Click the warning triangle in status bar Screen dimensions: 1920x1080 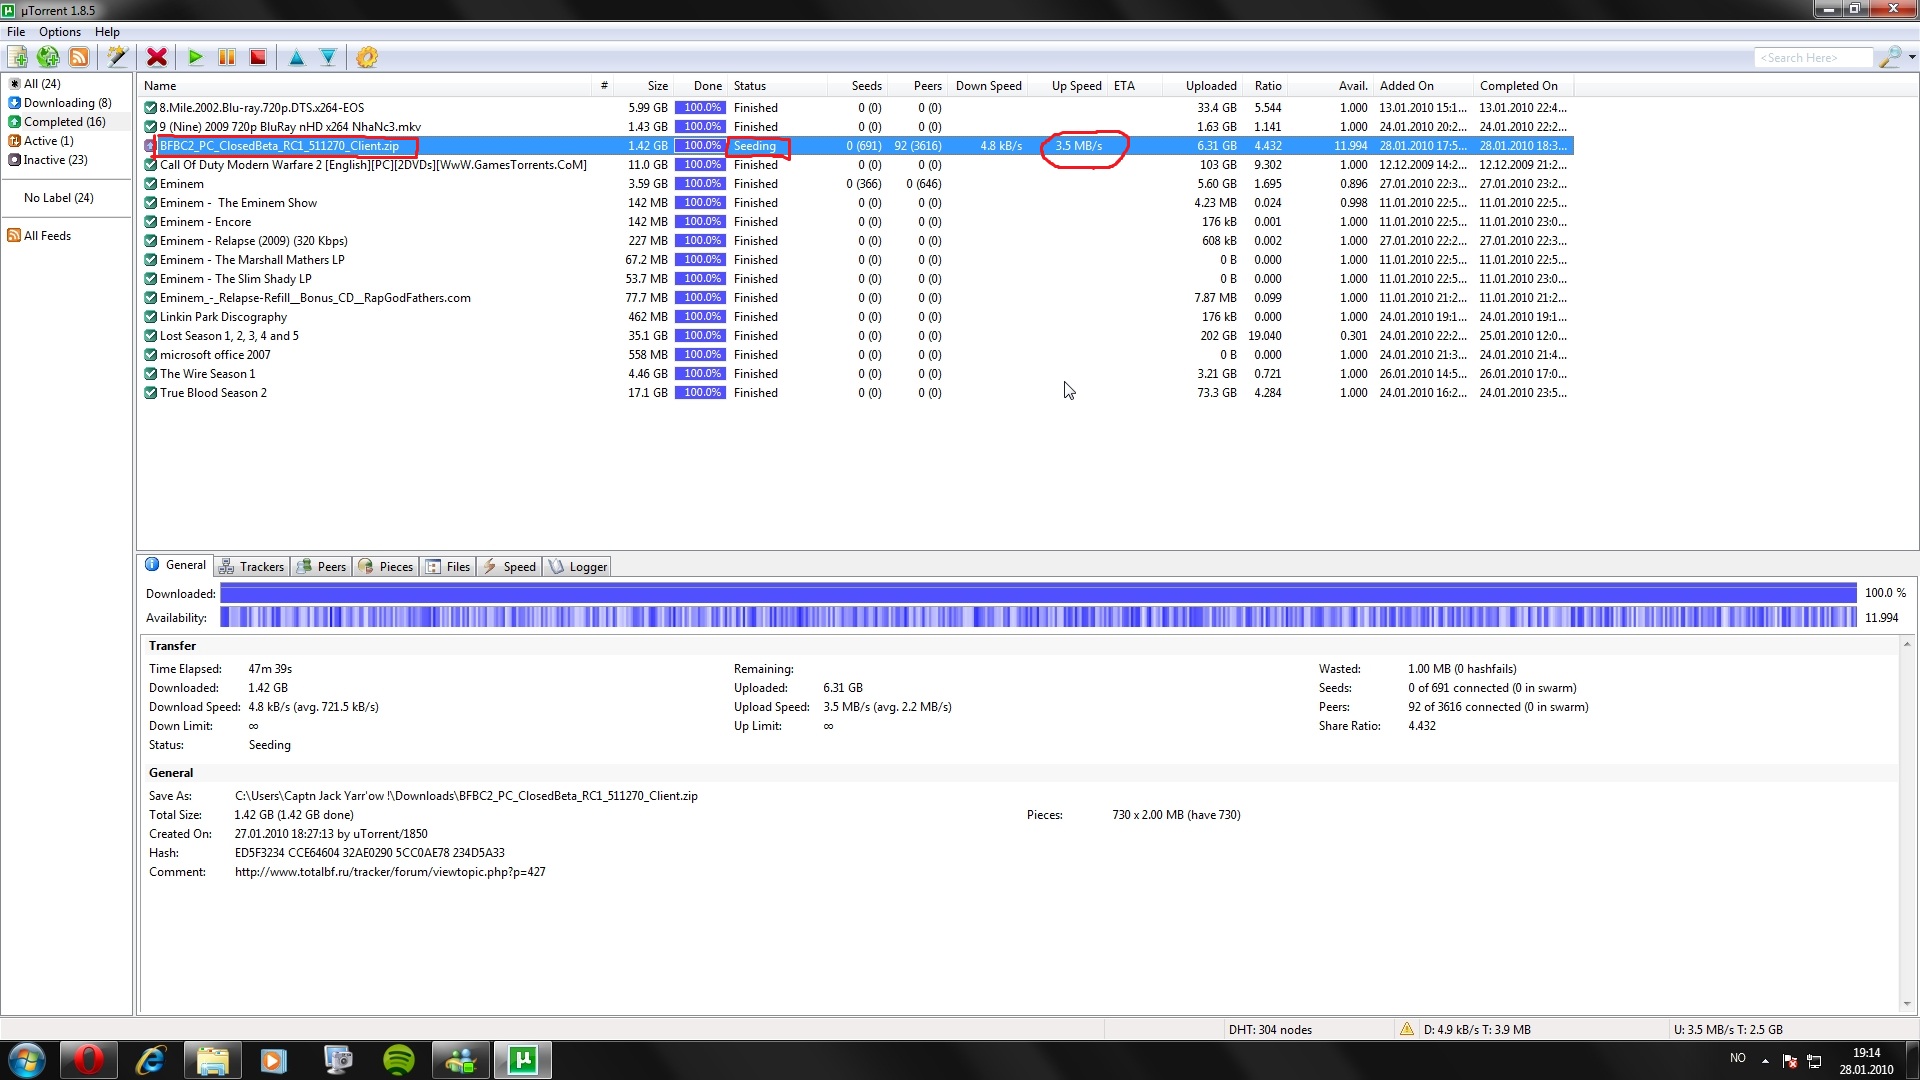coord(1406,1029)
